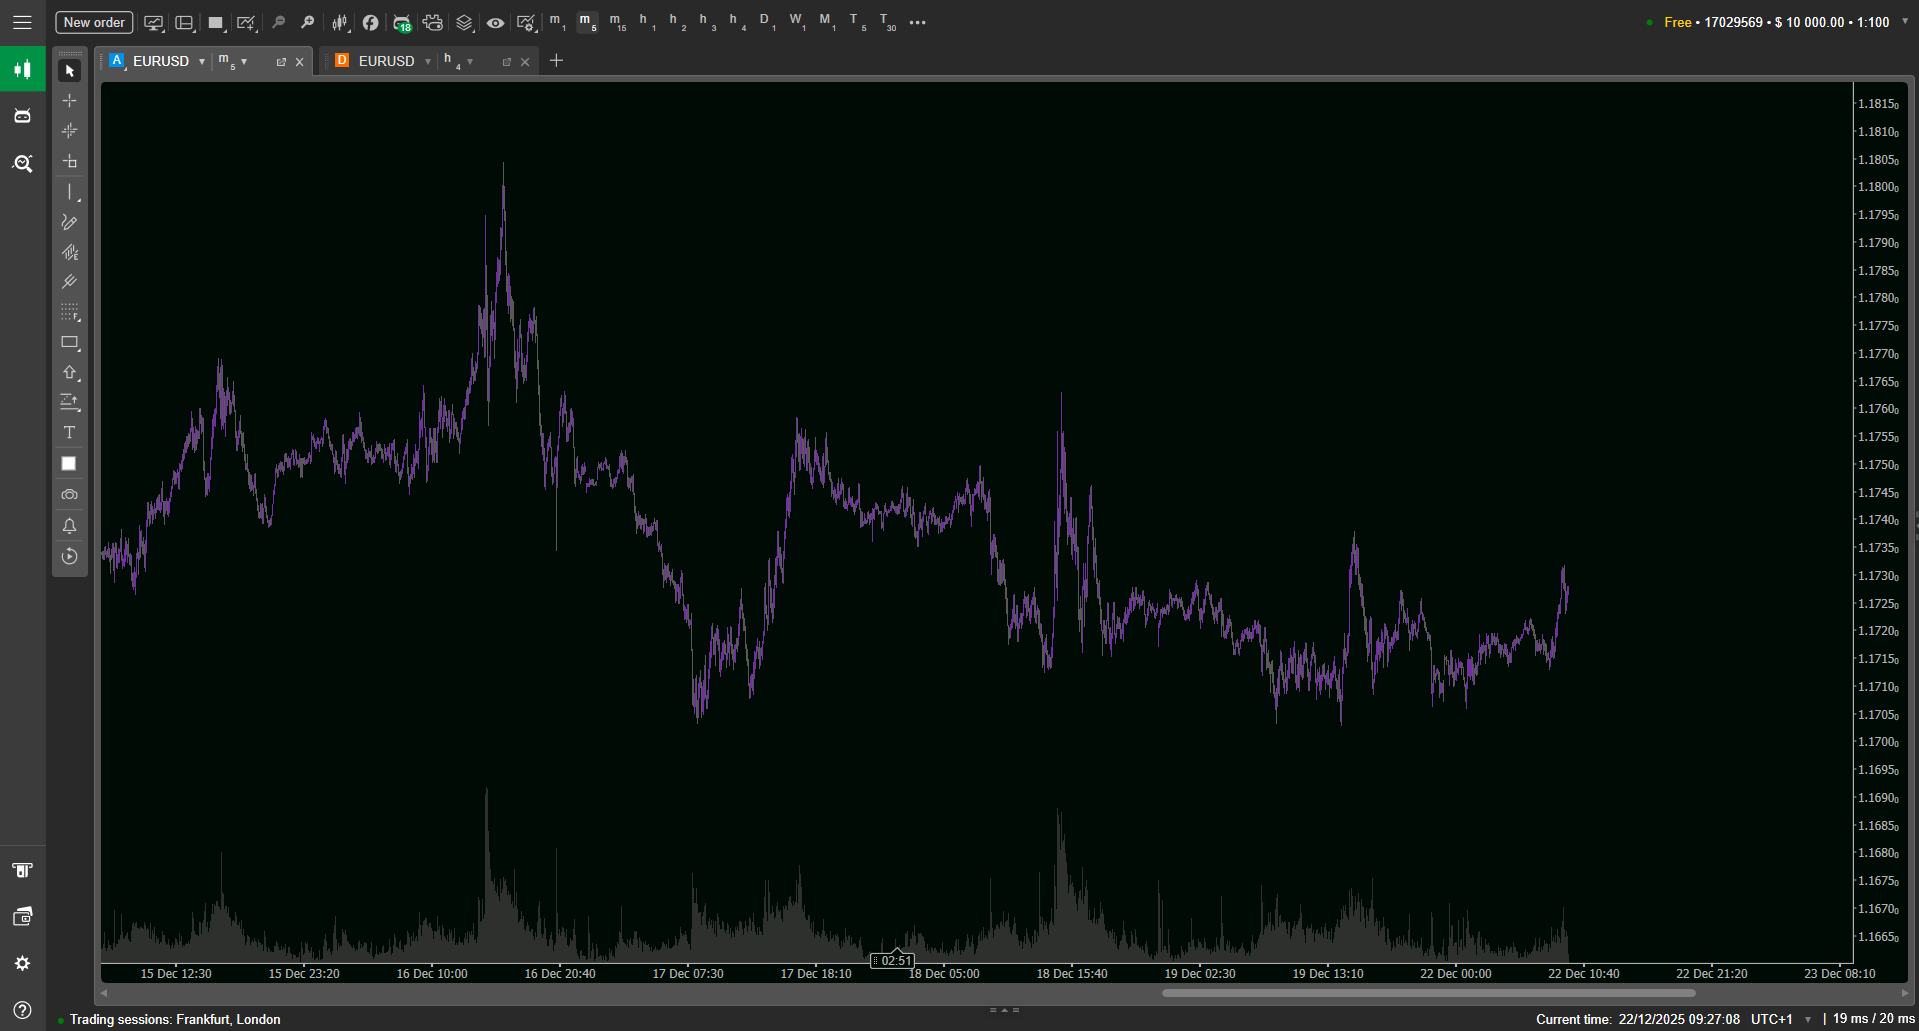Viewport: 1919px width, 1031px height.
Task: Toggle the crosshair visibility eye icon
Action: (x=495, y=22)
